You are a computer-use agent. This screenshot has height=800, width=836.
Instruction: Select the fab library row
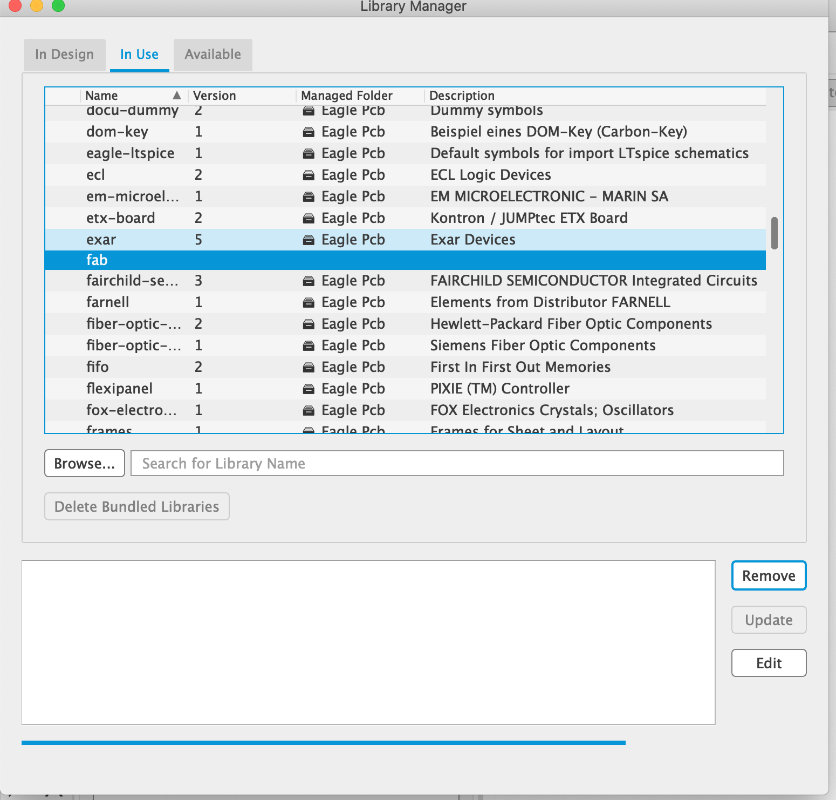[405, 260]
